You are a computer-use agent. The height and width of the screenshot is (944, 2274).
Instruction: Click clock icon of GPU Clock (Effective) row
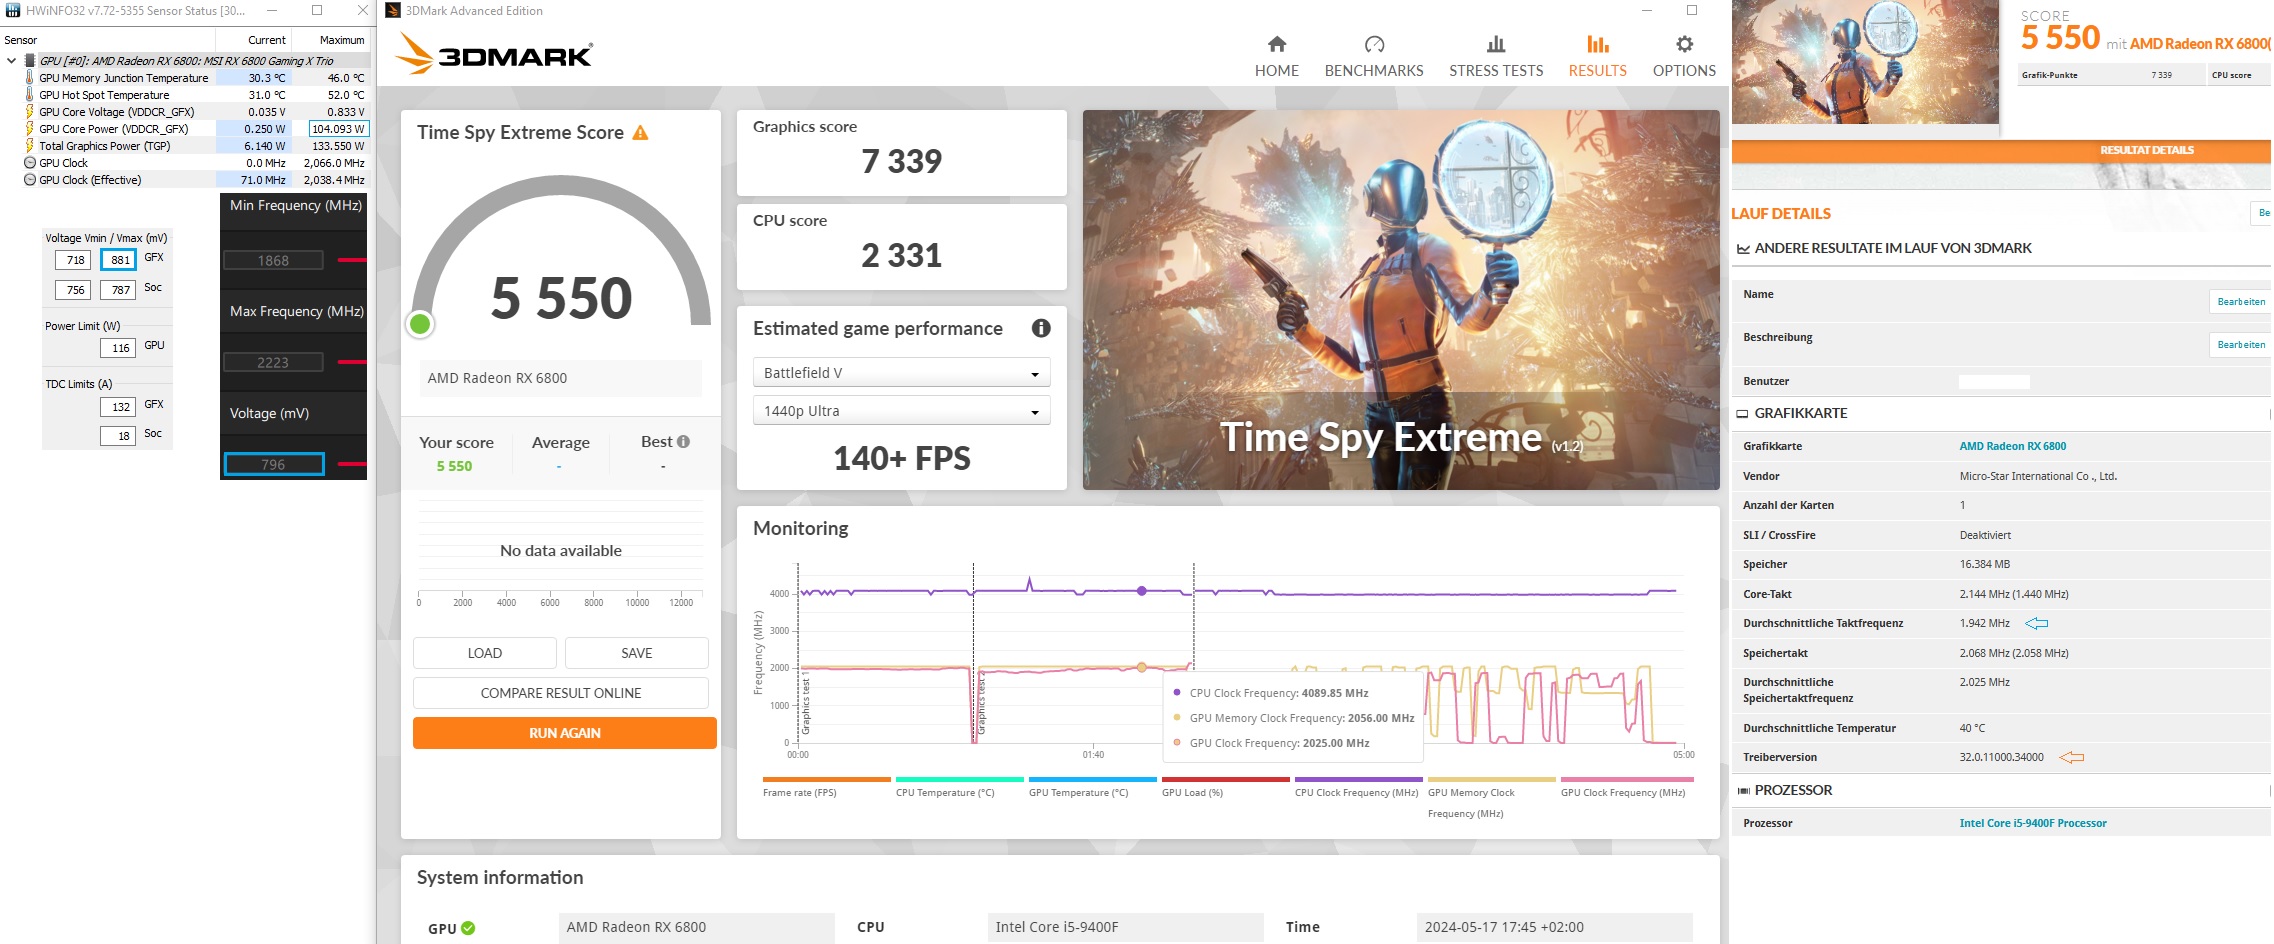tap(30, 180)
